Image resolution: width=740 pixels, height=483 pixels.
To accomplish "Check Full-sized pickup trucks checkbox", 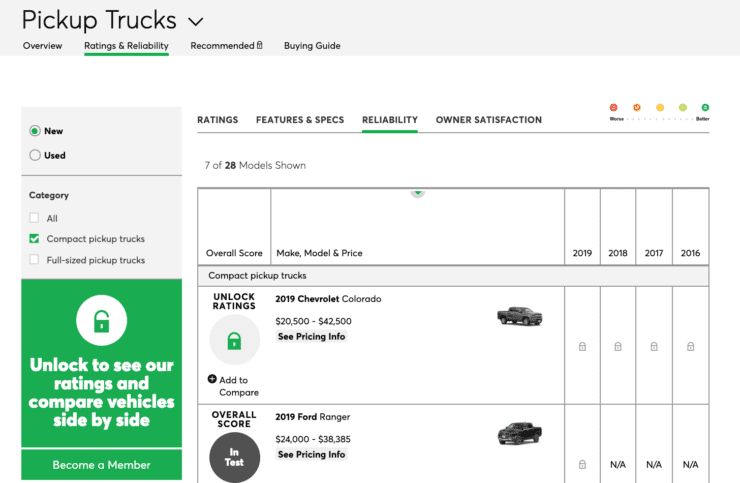I will [34, 259].
